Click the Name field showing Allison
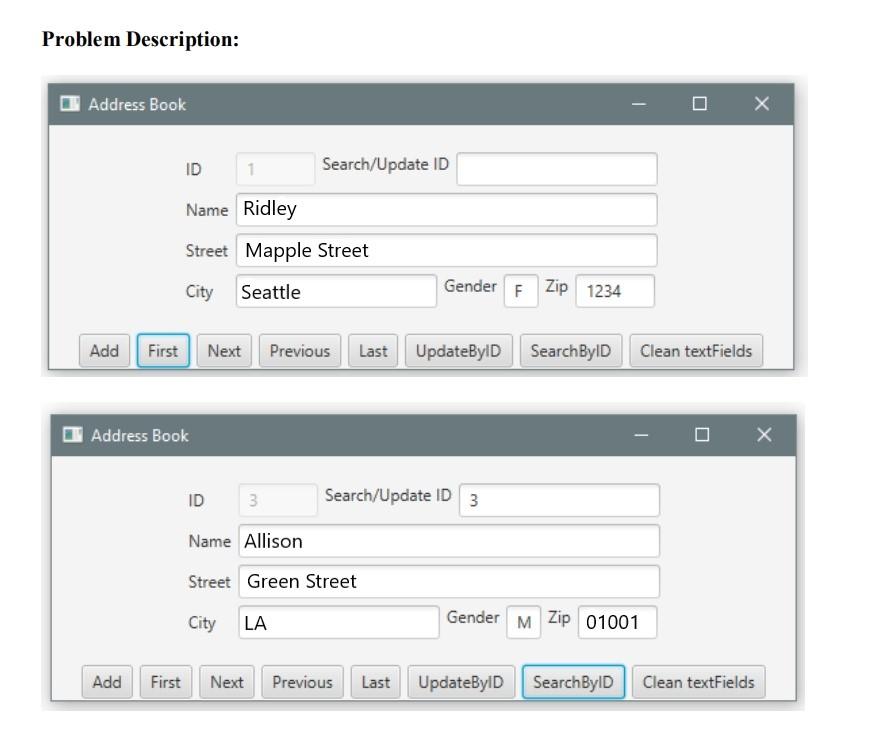 coord(447,541)
